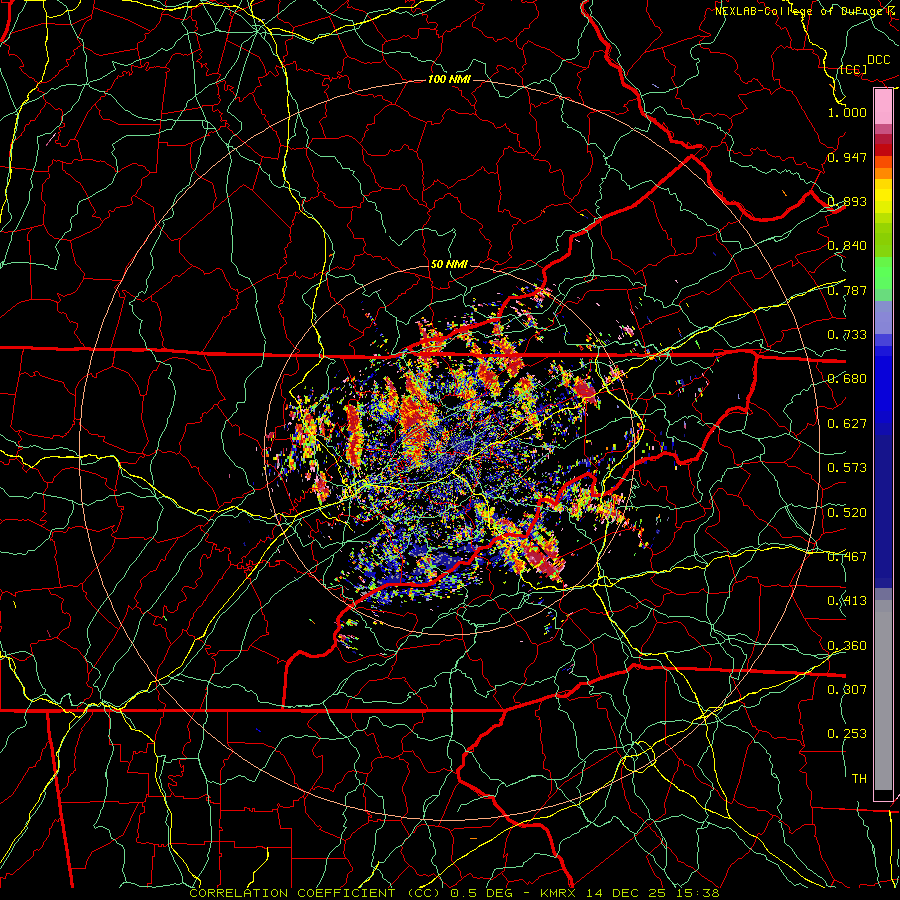Click the 0.787 scale value
The width and height of the screenshot is (900, 900).
click(847, 290)
